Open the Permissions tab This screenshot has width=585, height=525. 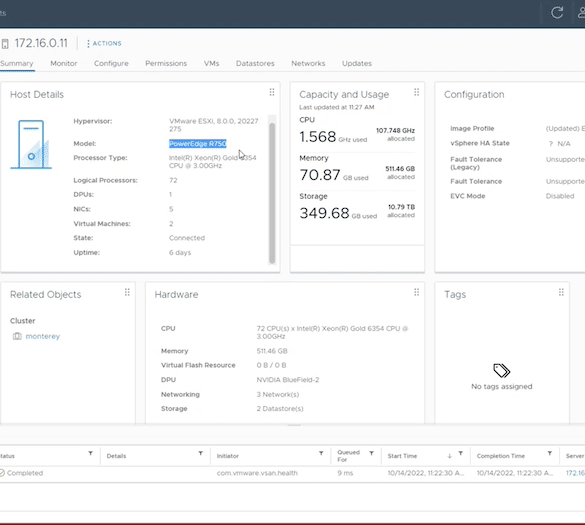166,63
